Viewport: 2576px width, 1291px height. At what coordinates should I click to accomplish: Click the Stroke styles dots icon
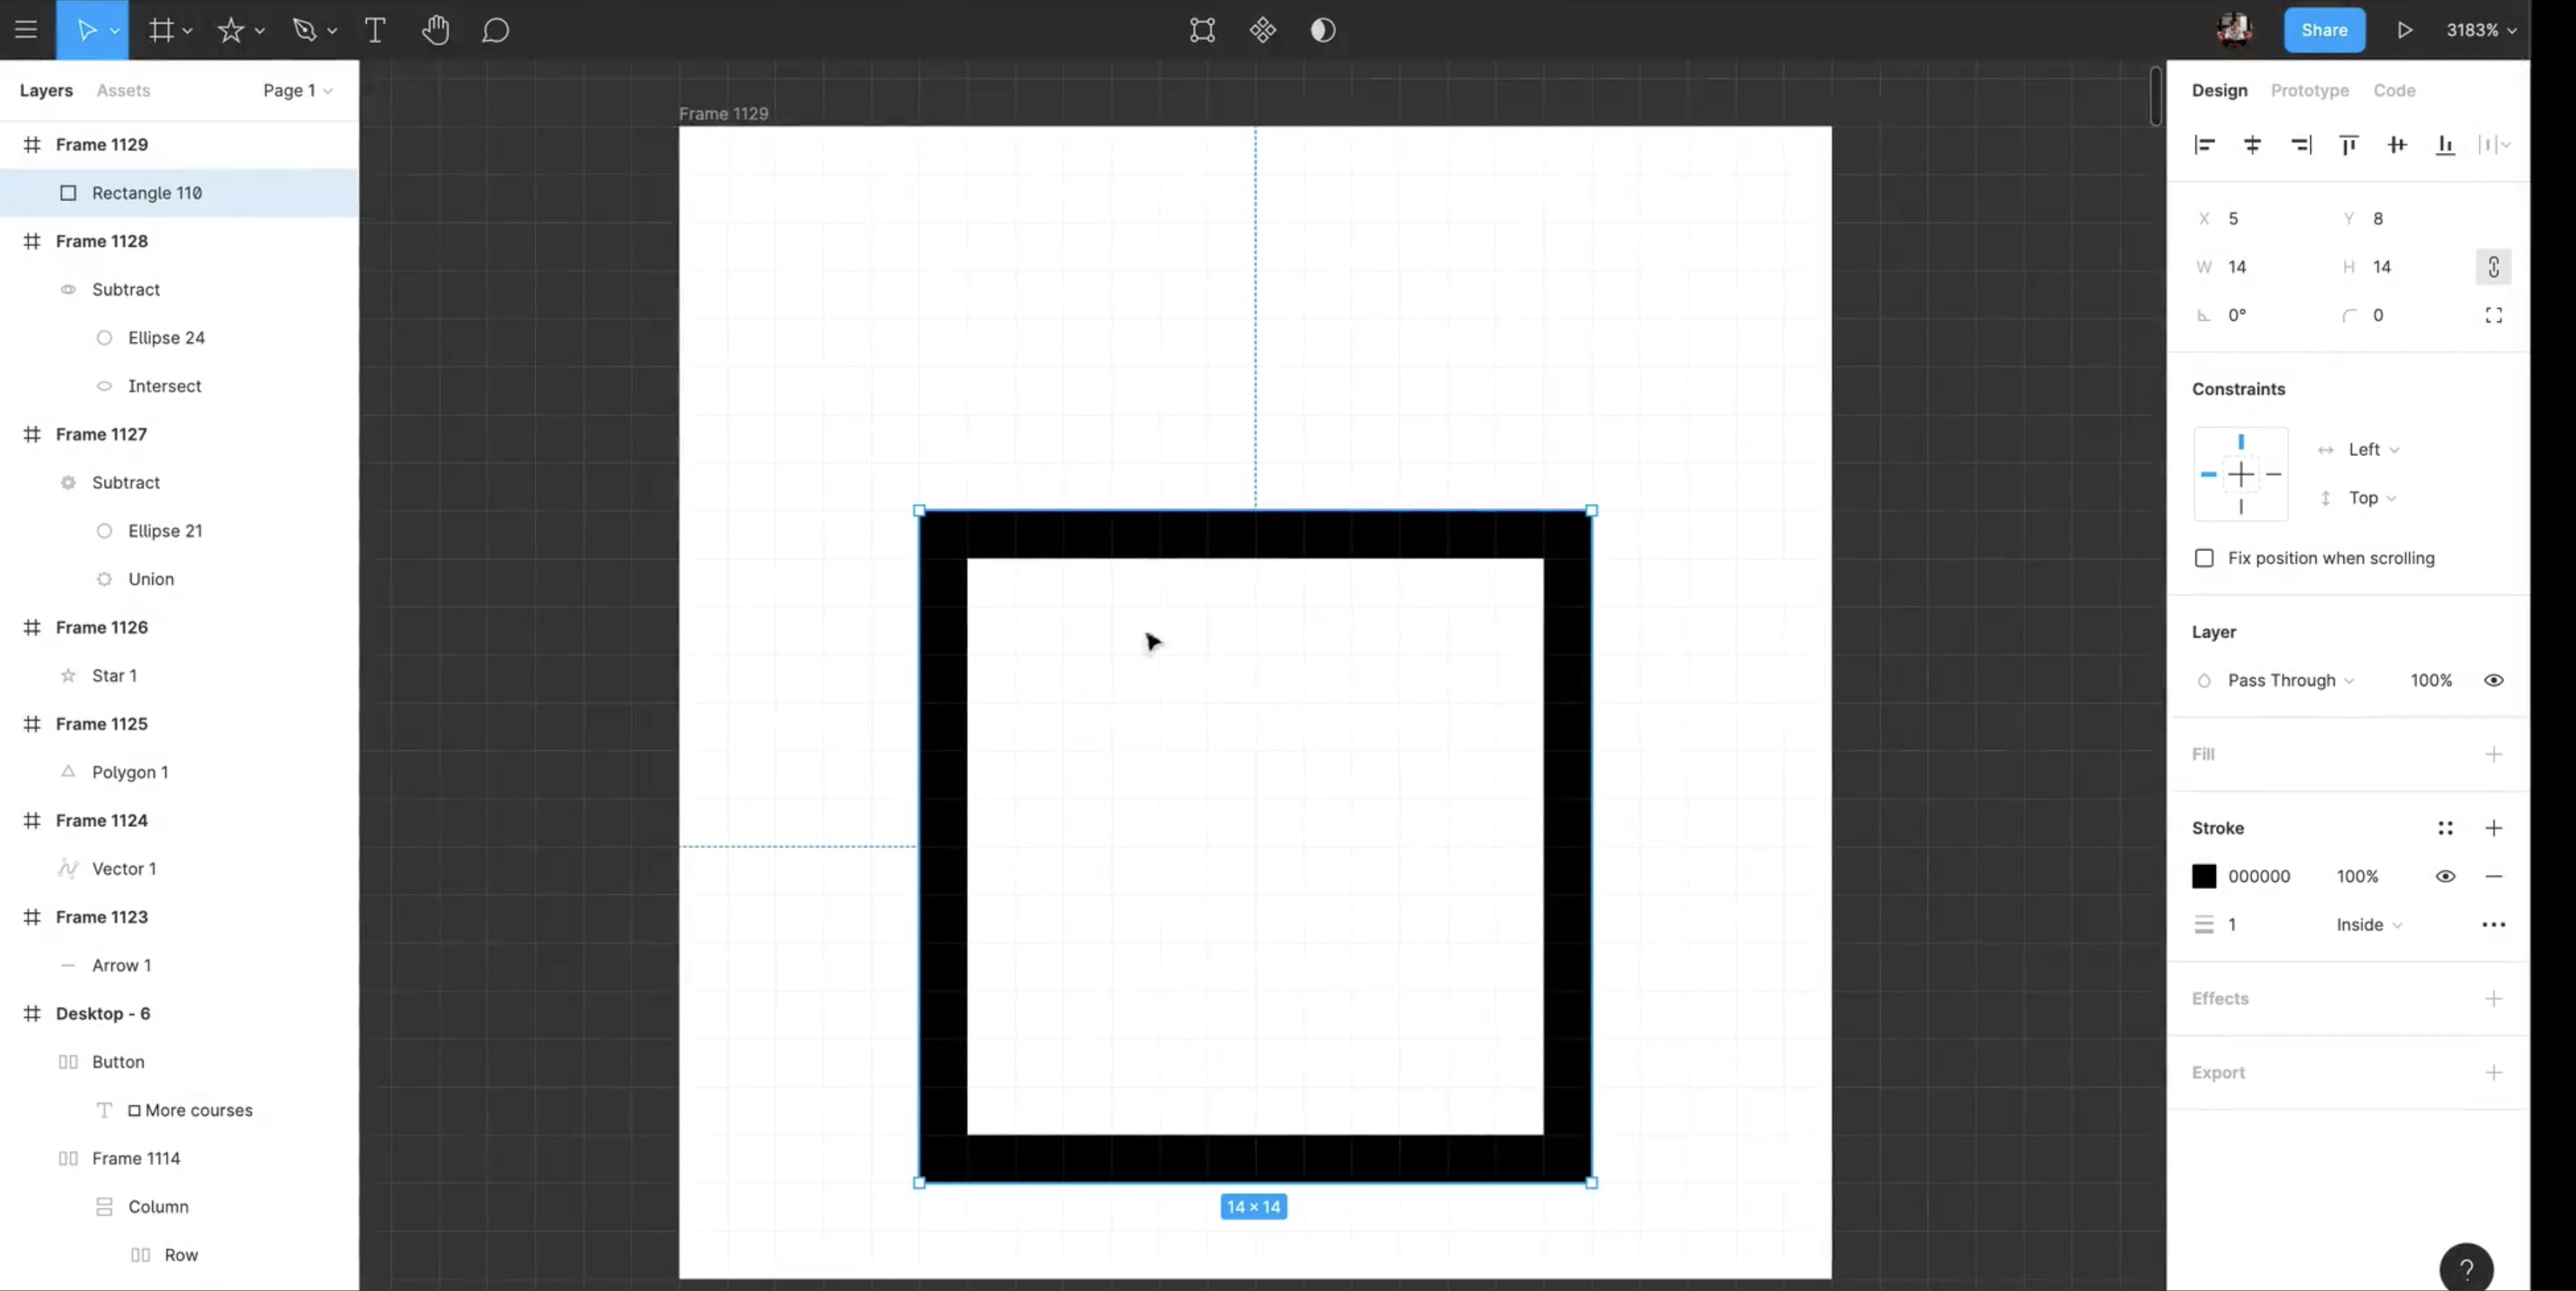click(x=2445, y=828)
